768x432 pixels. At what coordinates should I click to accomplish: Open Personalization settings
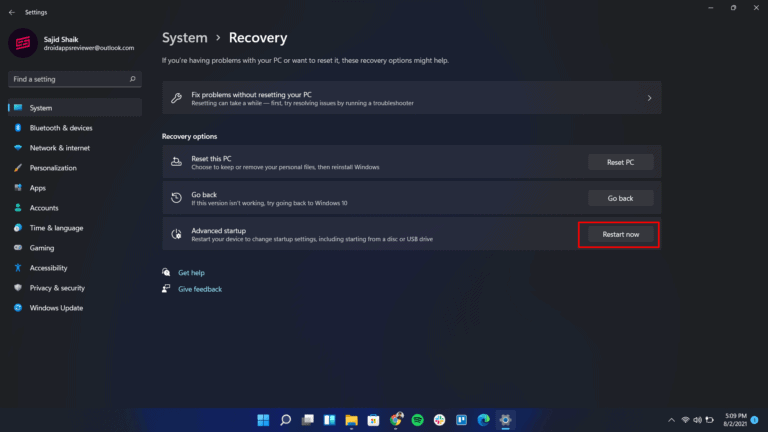click(75, 168)
